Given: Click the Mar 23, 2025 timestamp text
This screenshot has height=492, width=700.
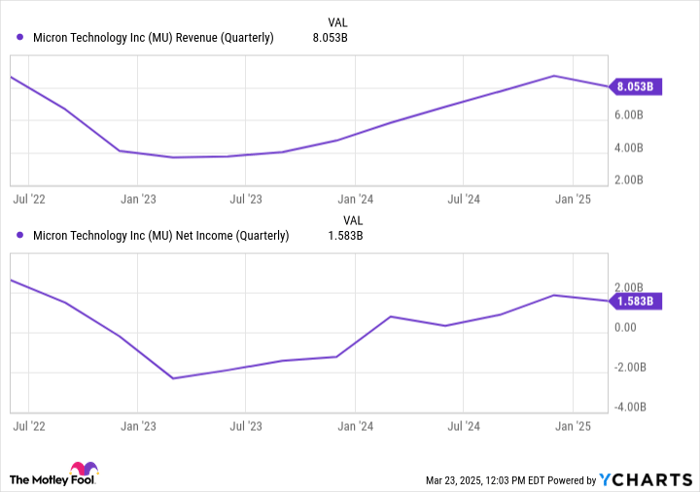Looking at the screenshot, I should click(x=485, y=480).
